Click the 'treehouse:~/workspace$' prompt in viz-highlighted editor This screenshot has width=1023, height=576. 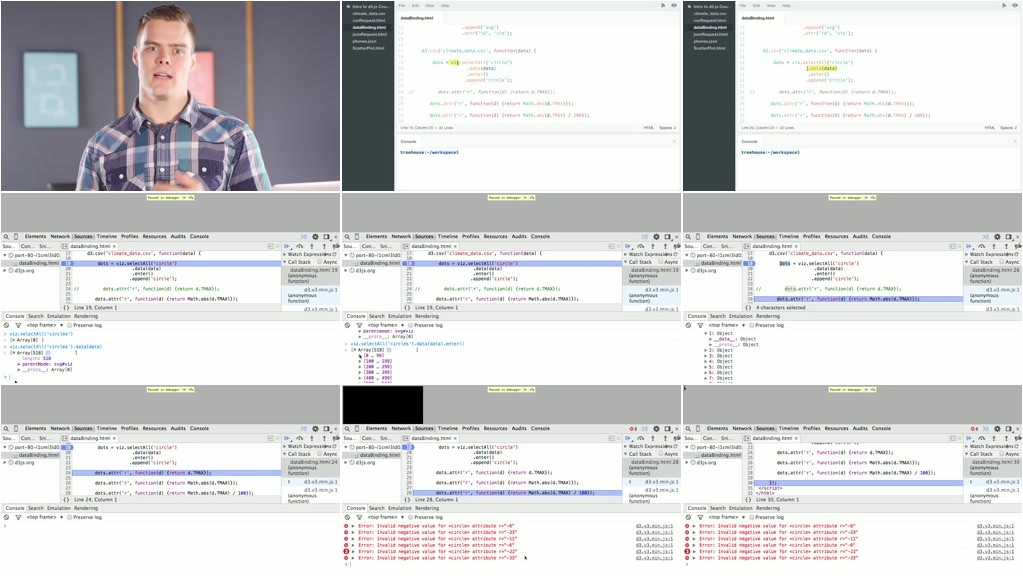pos(429,153)
